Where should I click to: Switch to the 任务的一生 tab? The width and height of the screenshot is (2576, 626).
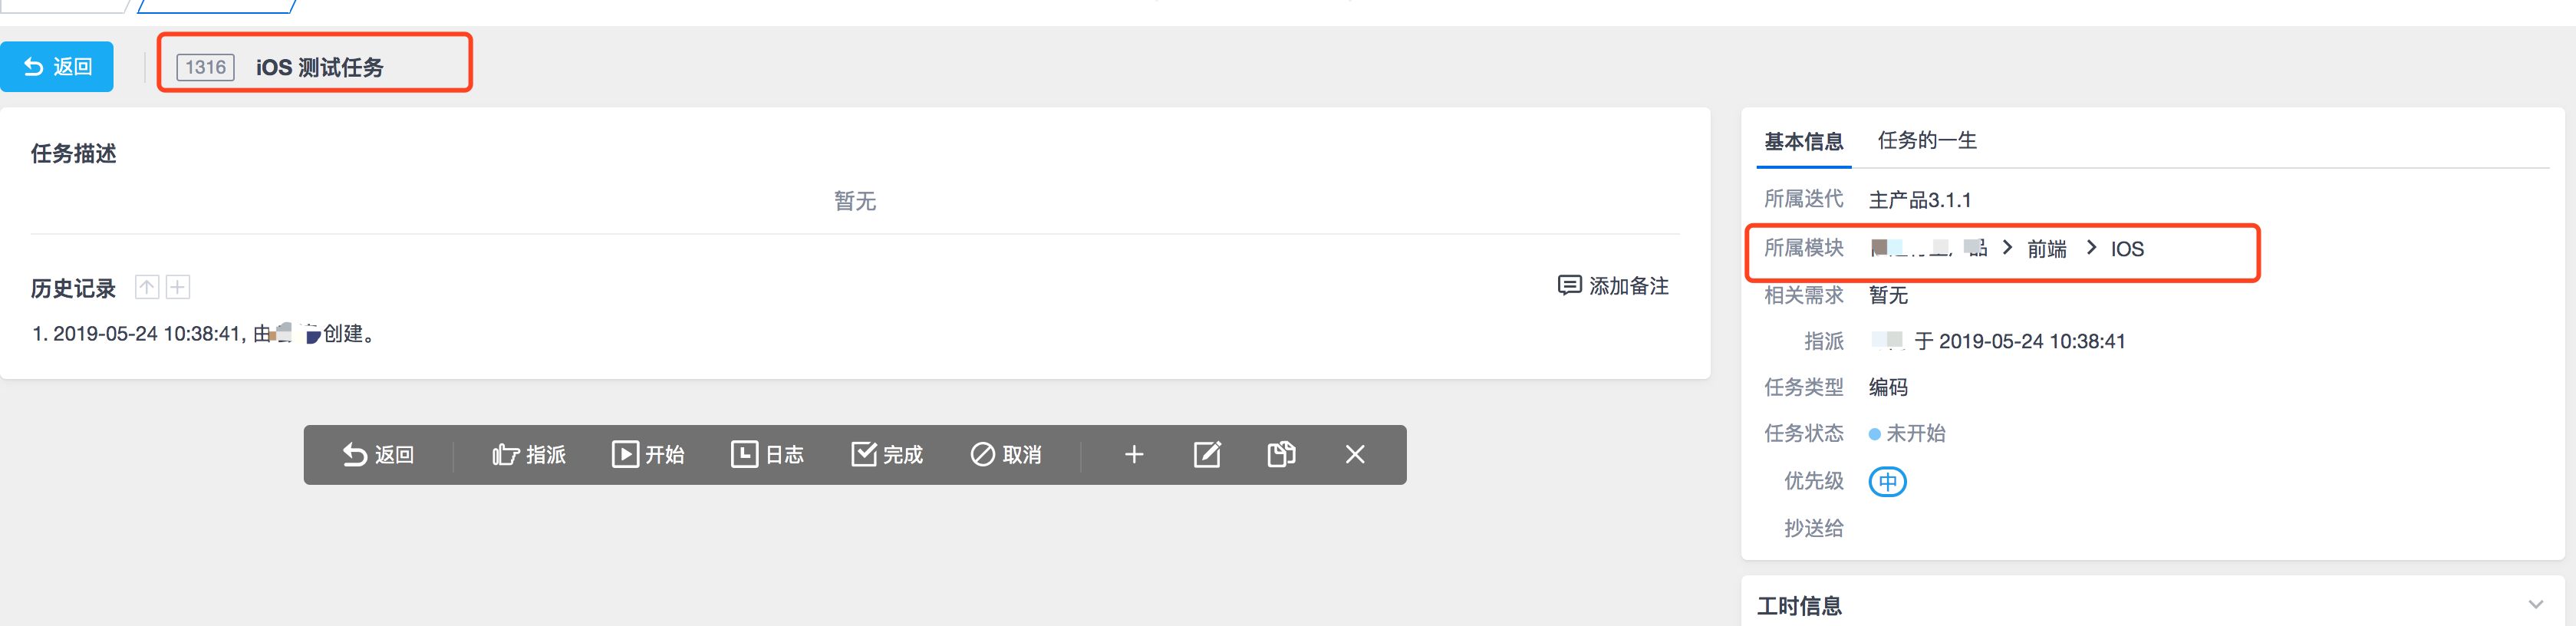(1927, 141)
